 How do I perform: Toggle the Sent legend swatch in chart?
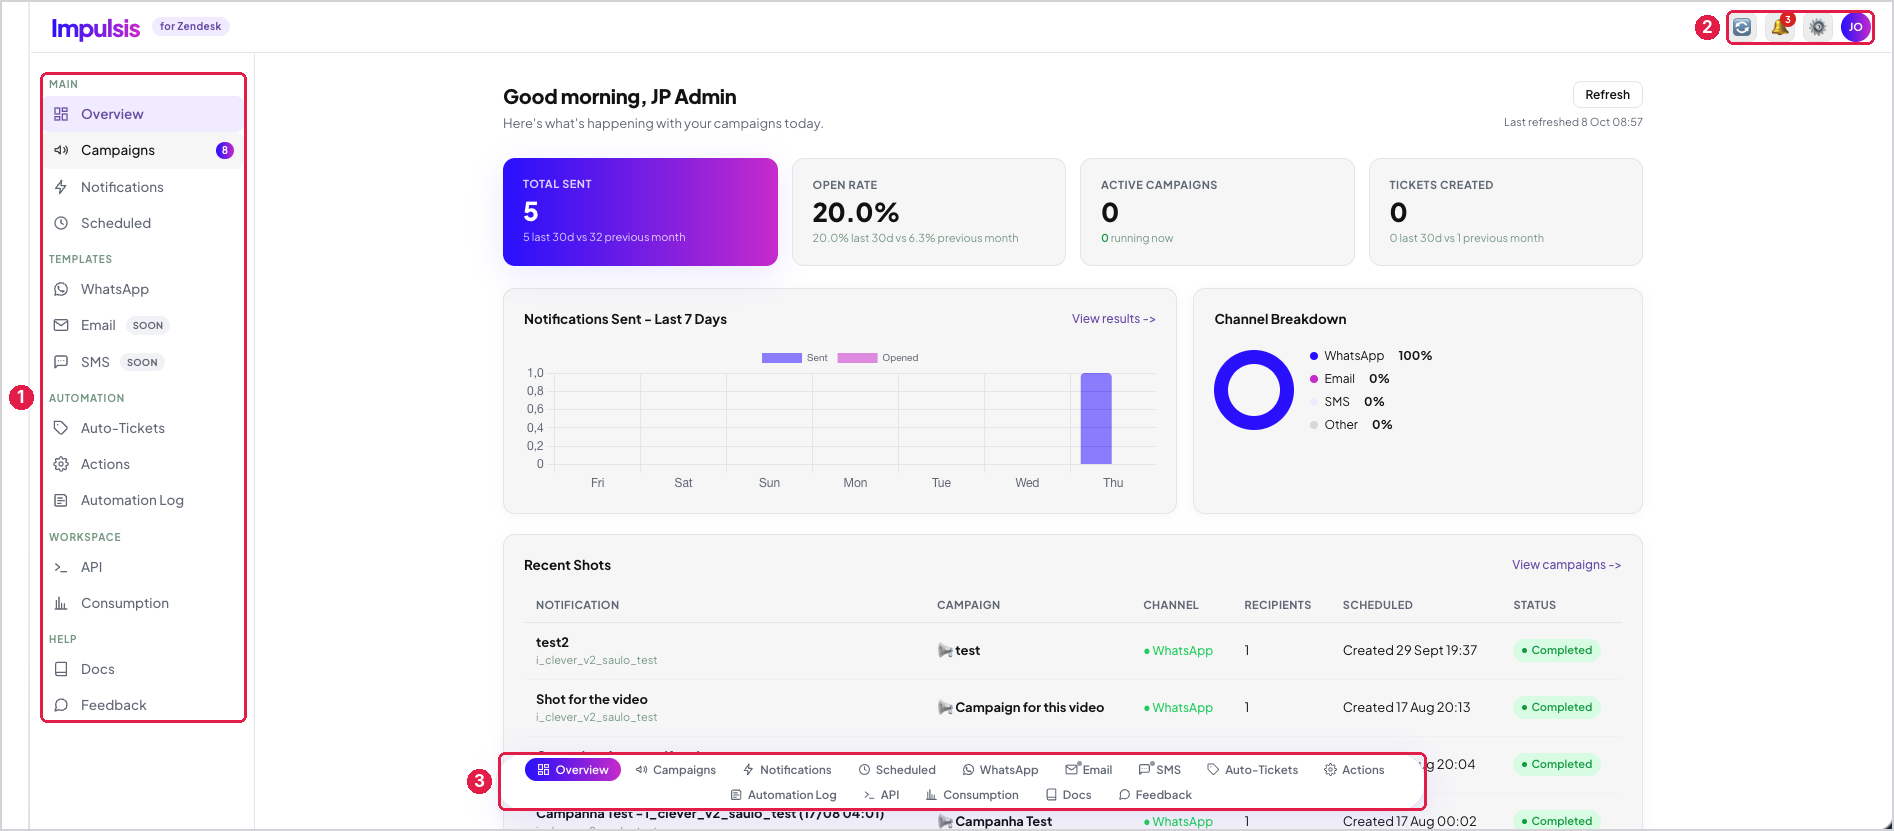tap(781, 358)
